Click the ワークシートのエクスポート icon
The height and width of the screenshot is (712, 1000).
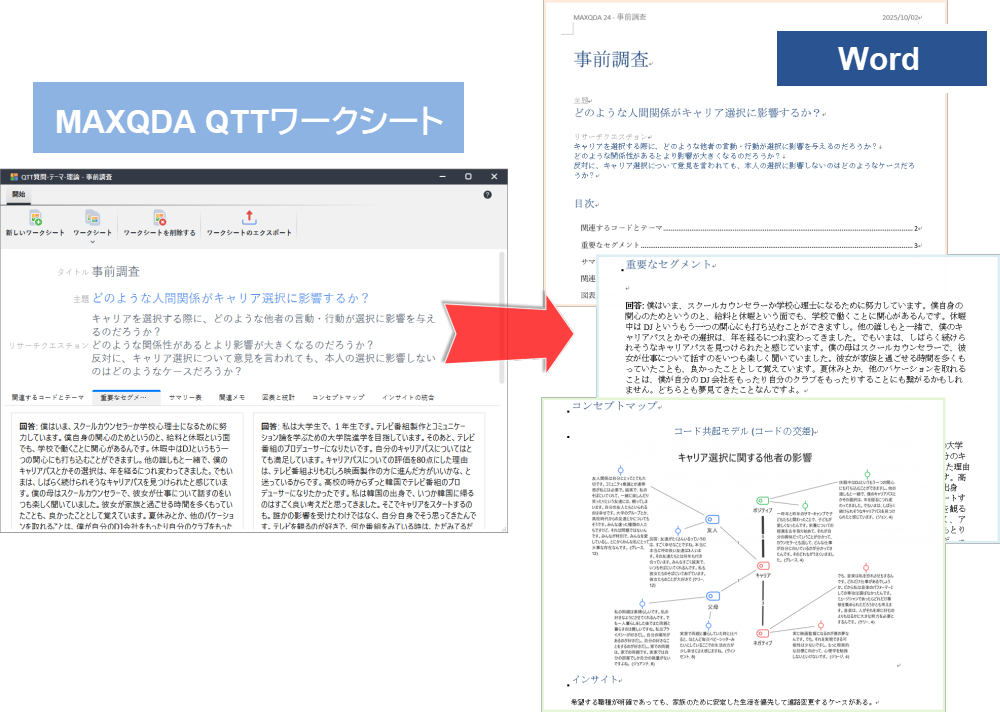pos(250,218)
